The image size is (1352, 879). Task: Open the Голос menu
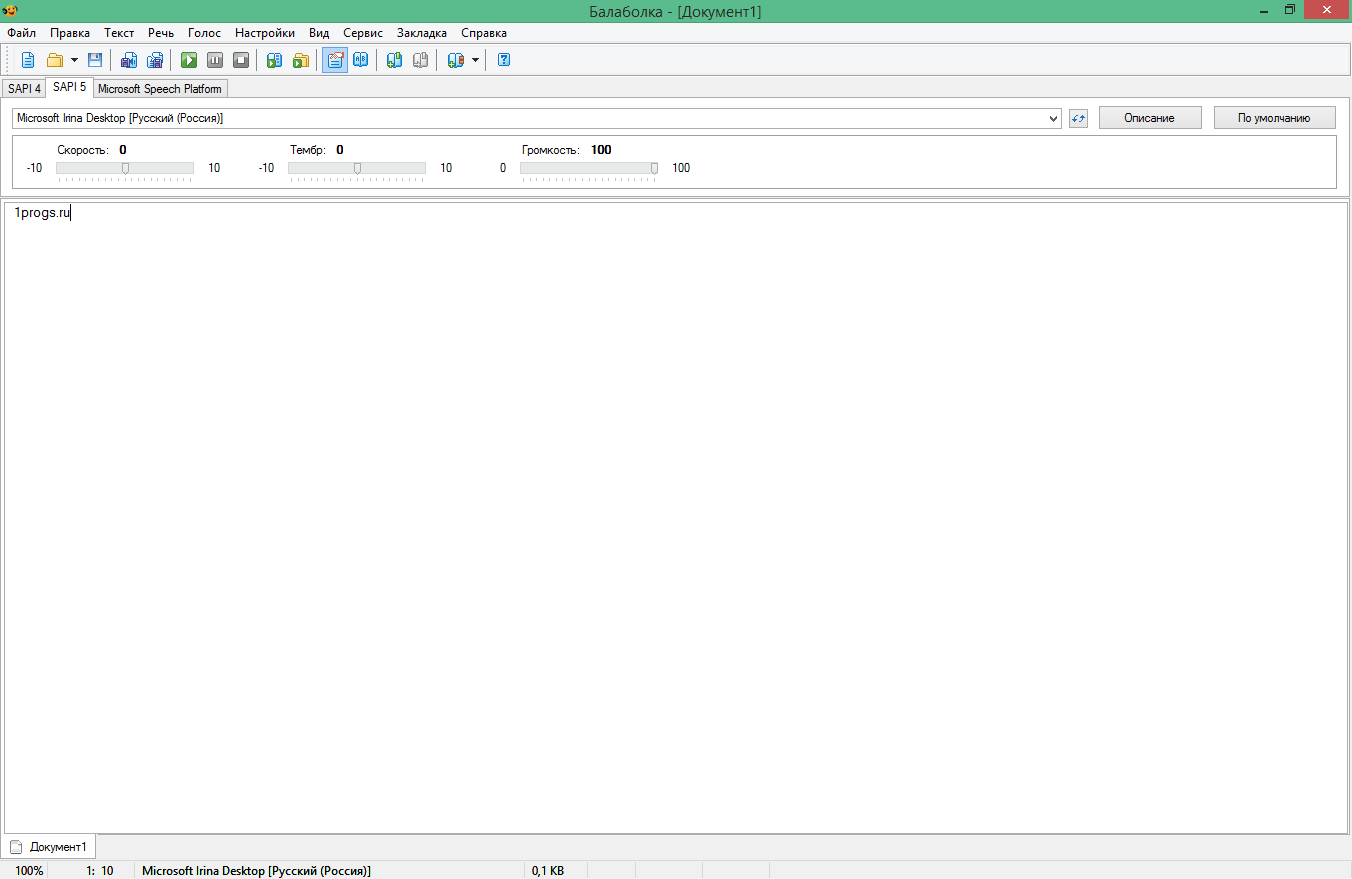click(x=204, y=33)
